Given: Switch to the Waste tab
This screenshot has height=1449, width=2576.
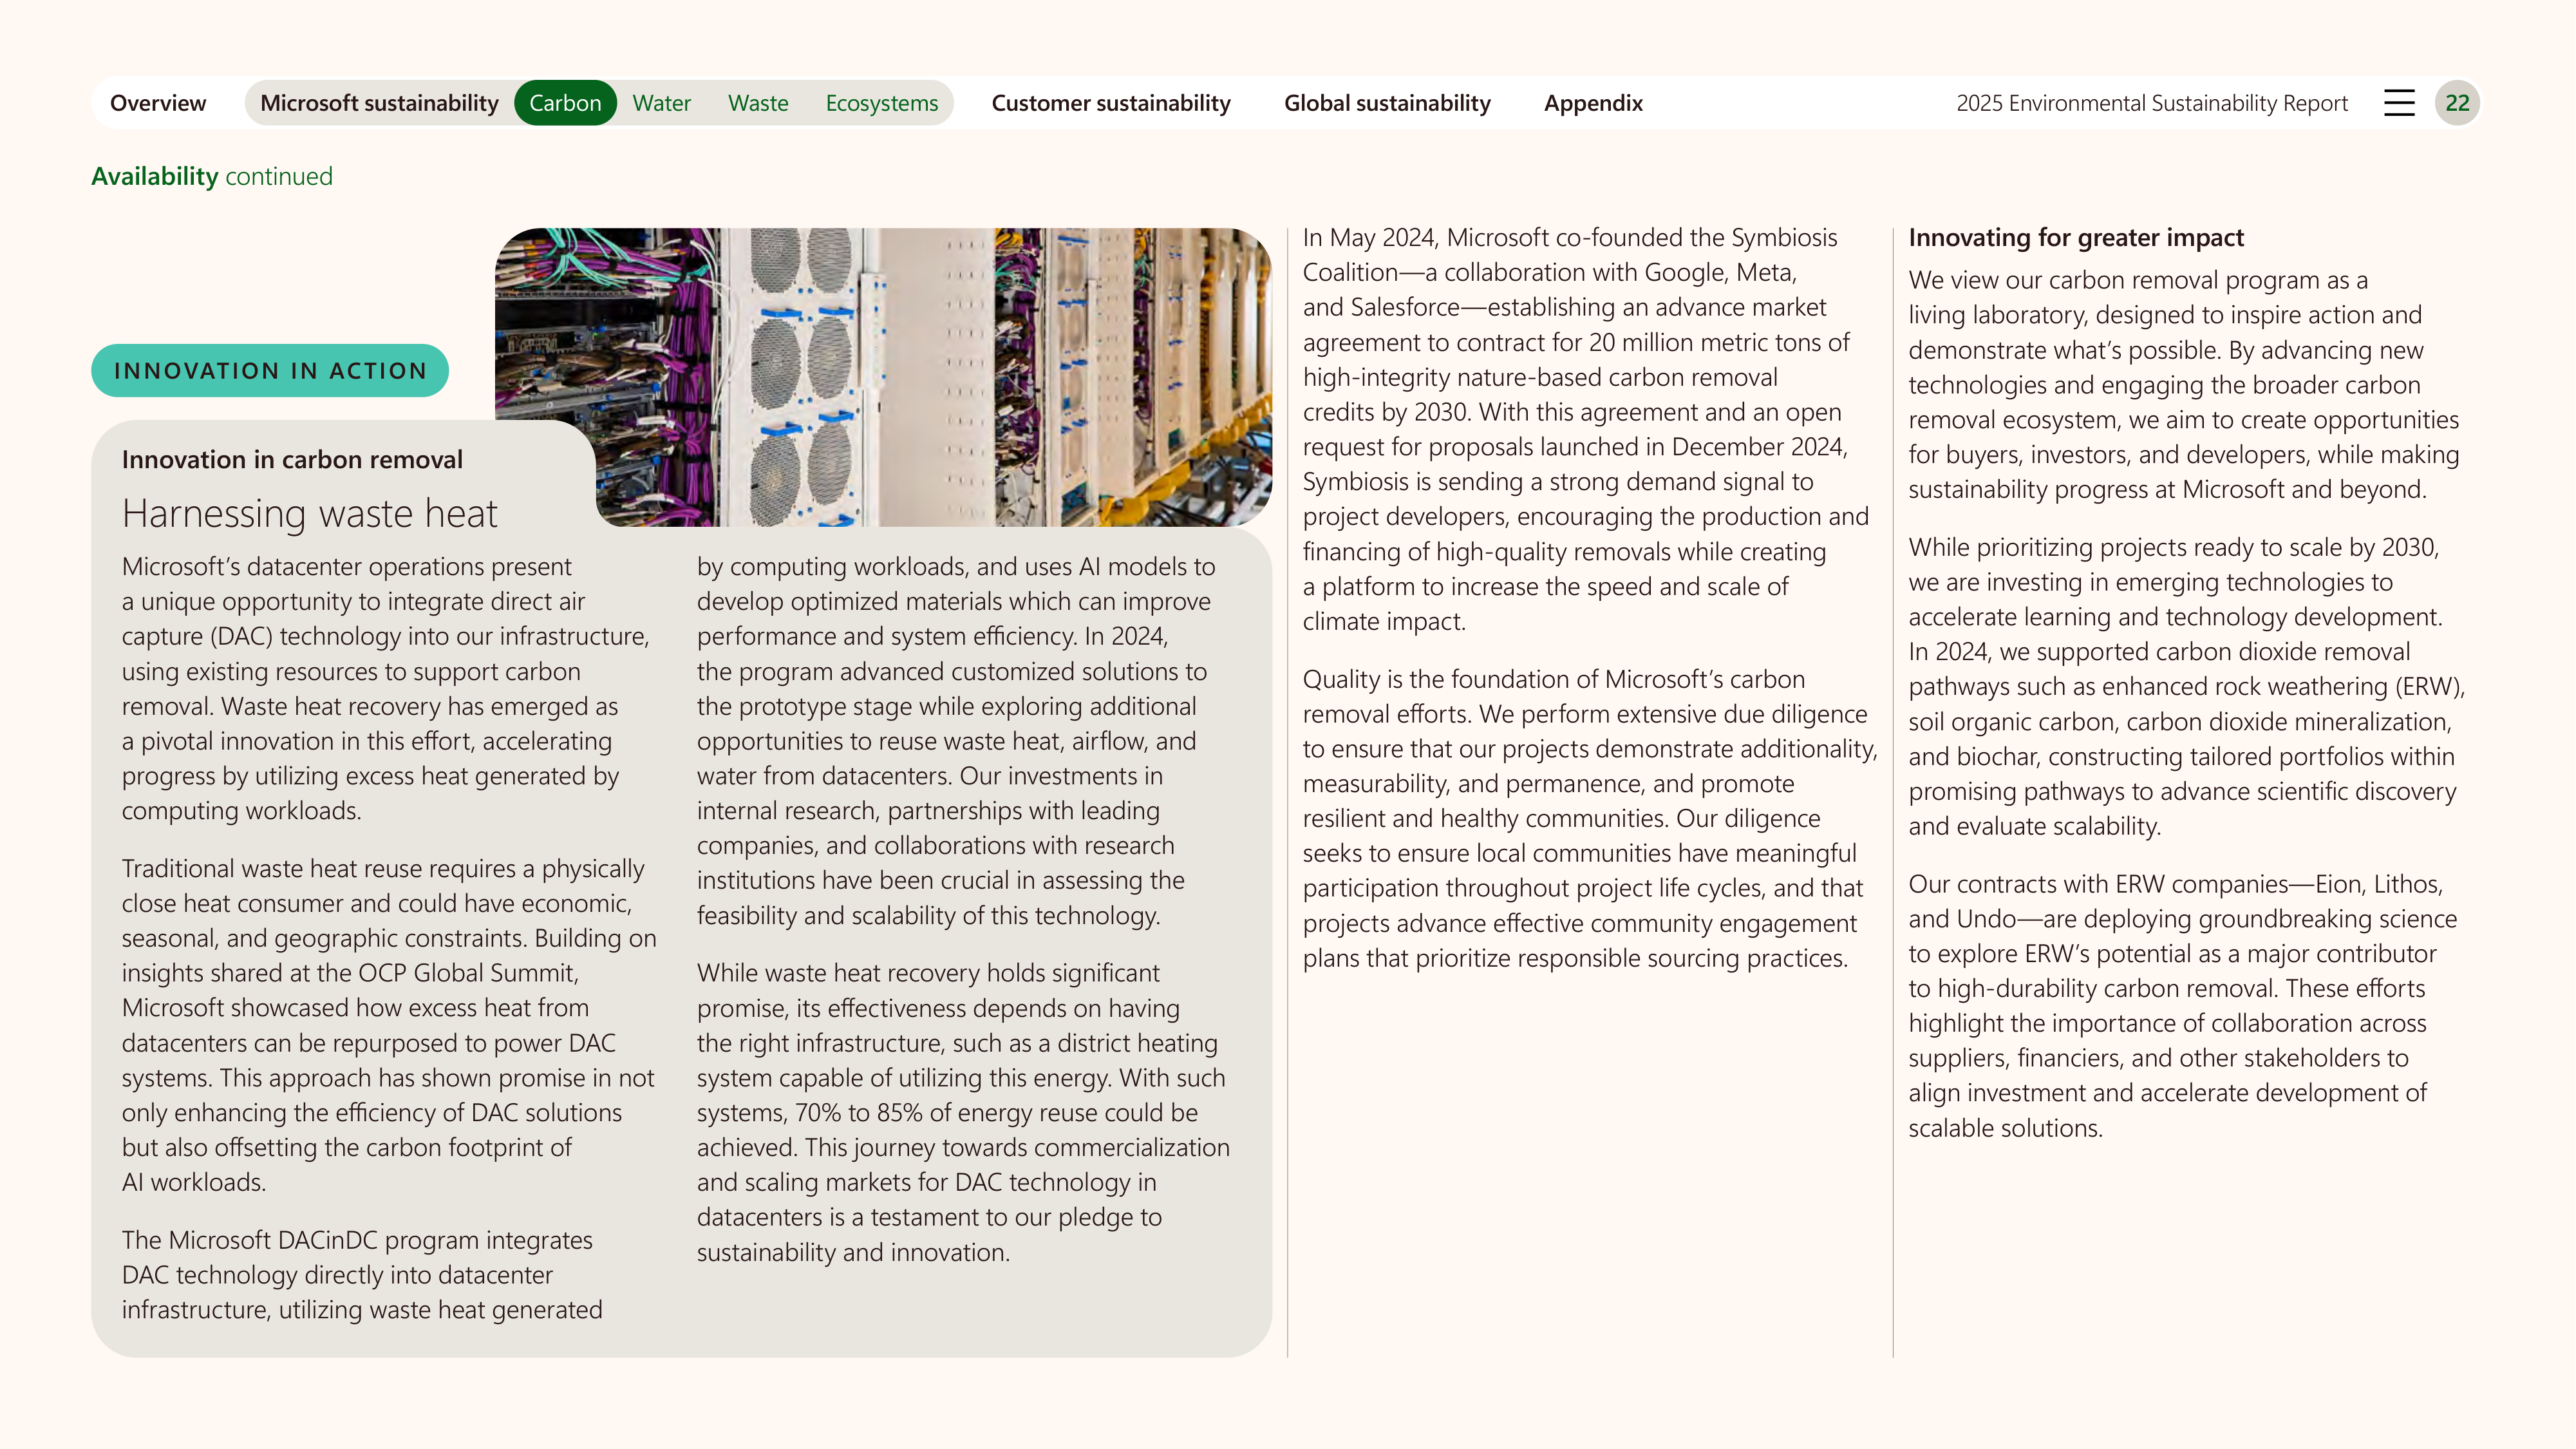Looking at the screenshot, I should 758,103.
